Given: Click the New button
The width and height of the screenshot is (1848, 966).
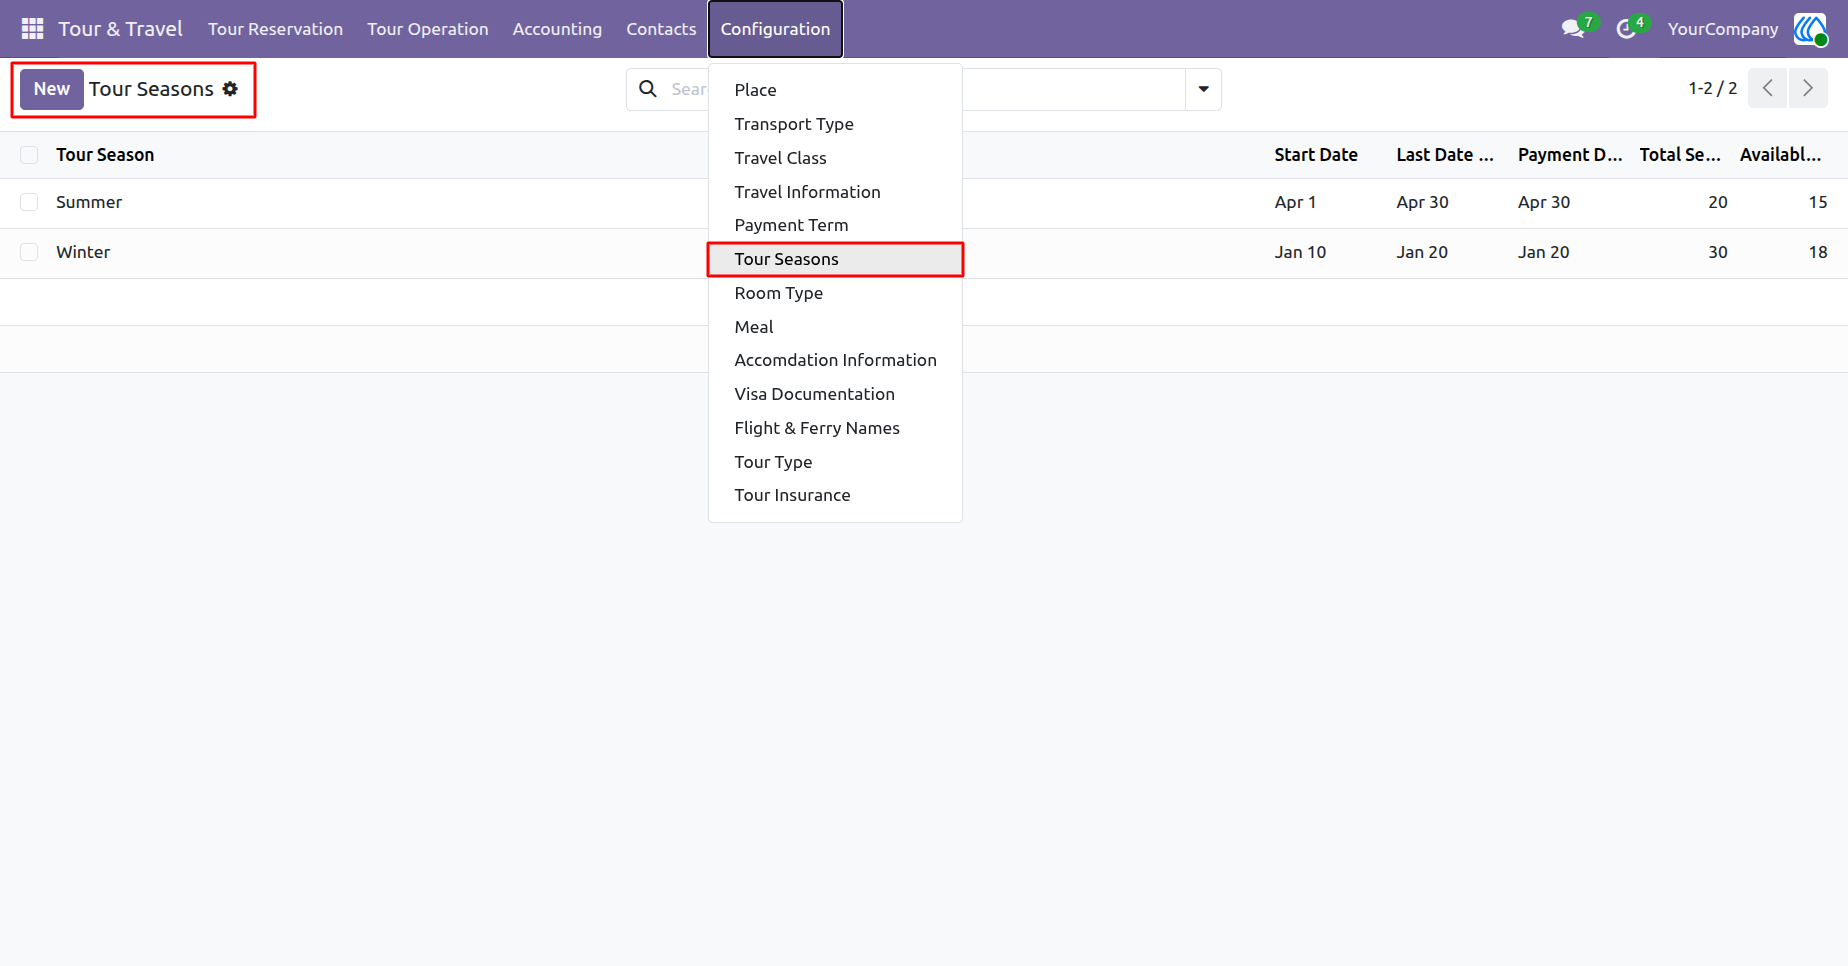Looking at the screenshot, I should (x=52, y=89).
